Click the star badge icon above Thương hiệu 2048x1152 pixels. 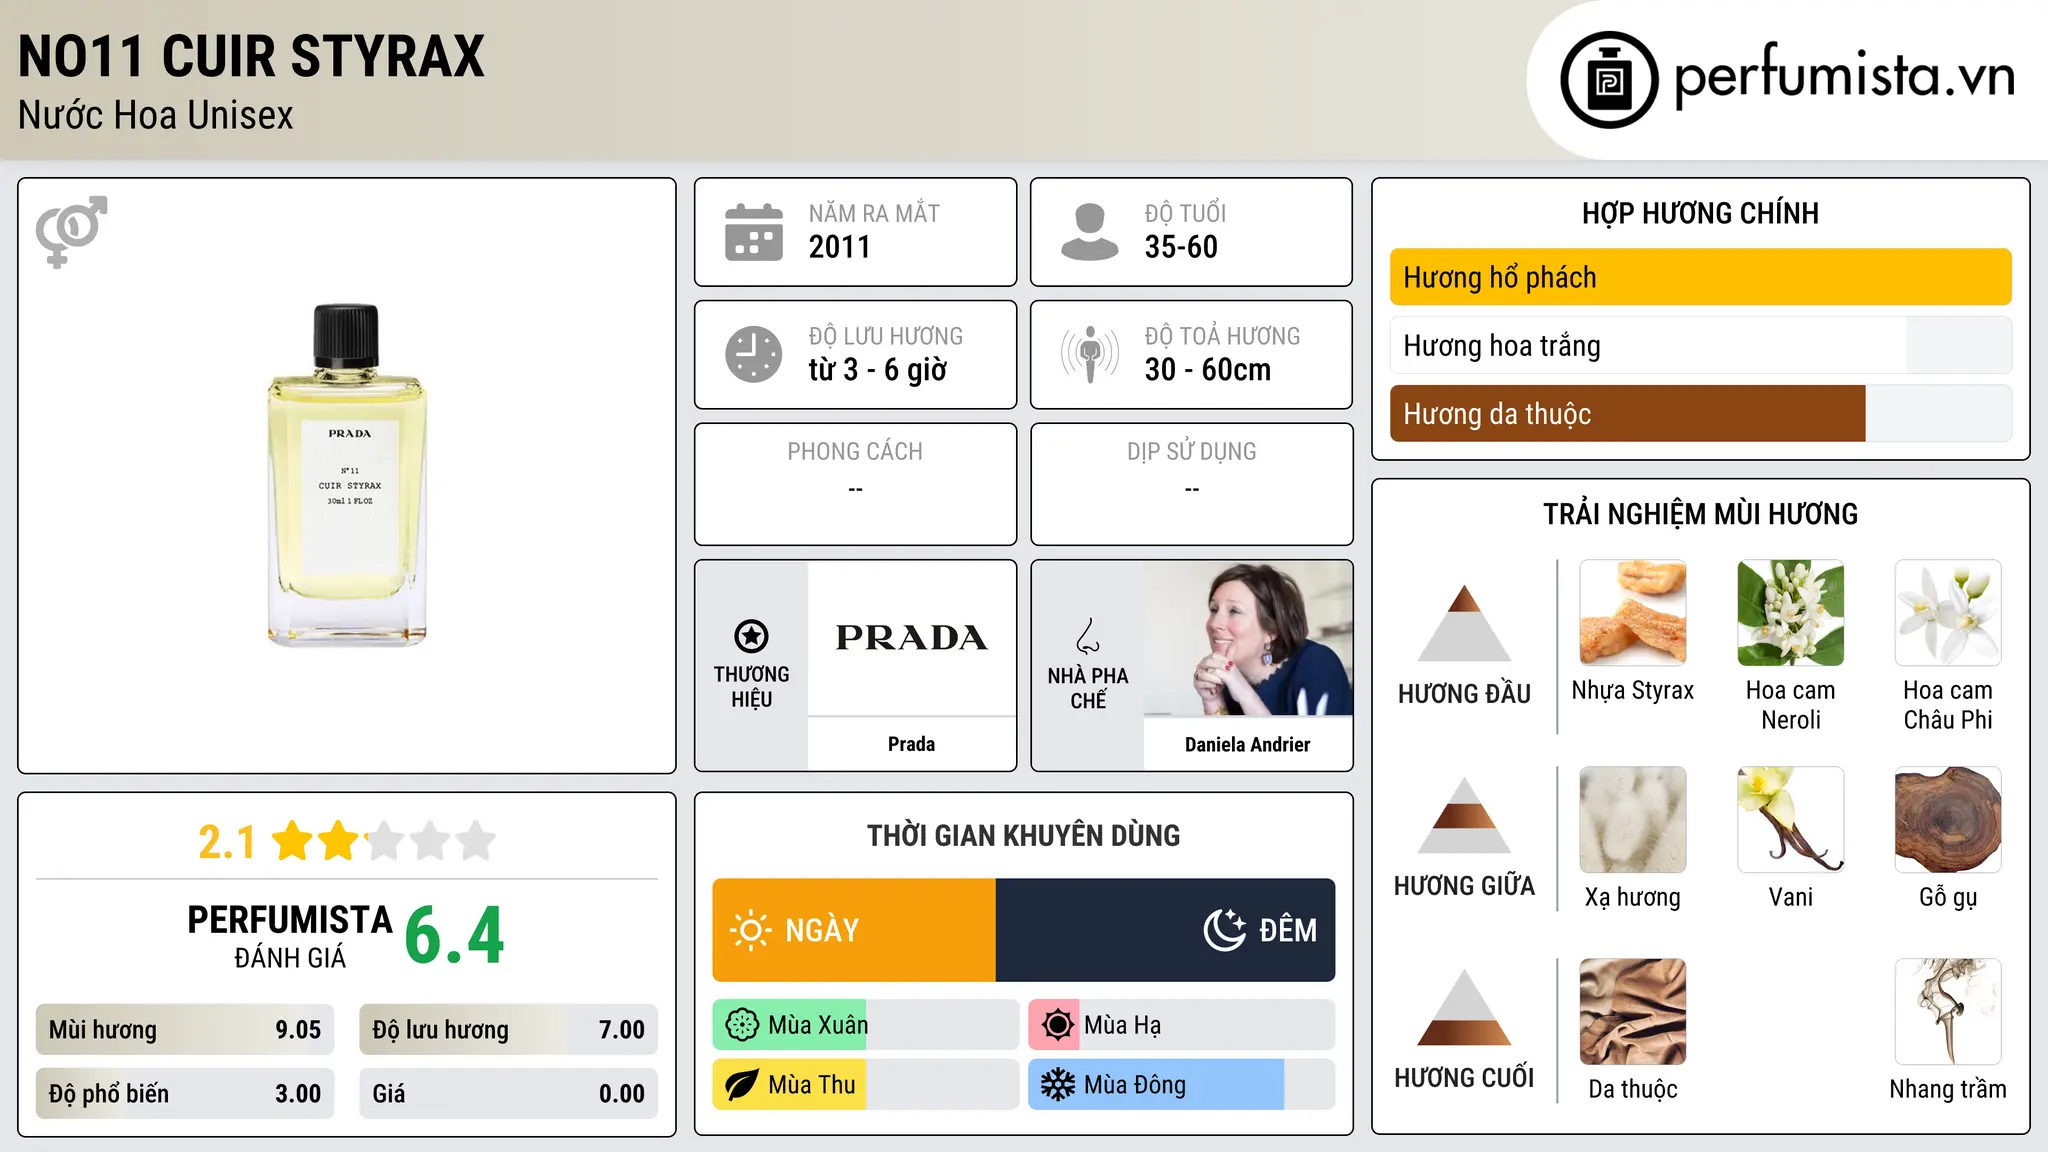751,636
